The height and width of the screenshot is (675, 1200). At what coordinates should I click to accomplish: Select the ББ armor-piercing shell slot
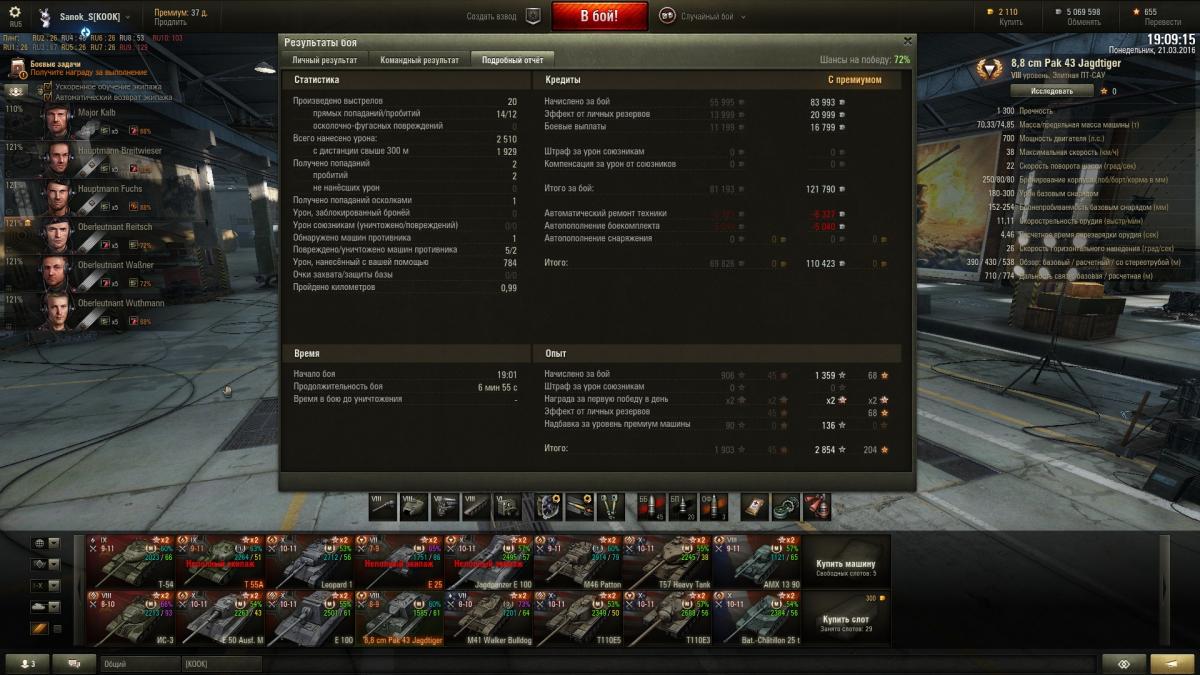(x=651, y=506)
